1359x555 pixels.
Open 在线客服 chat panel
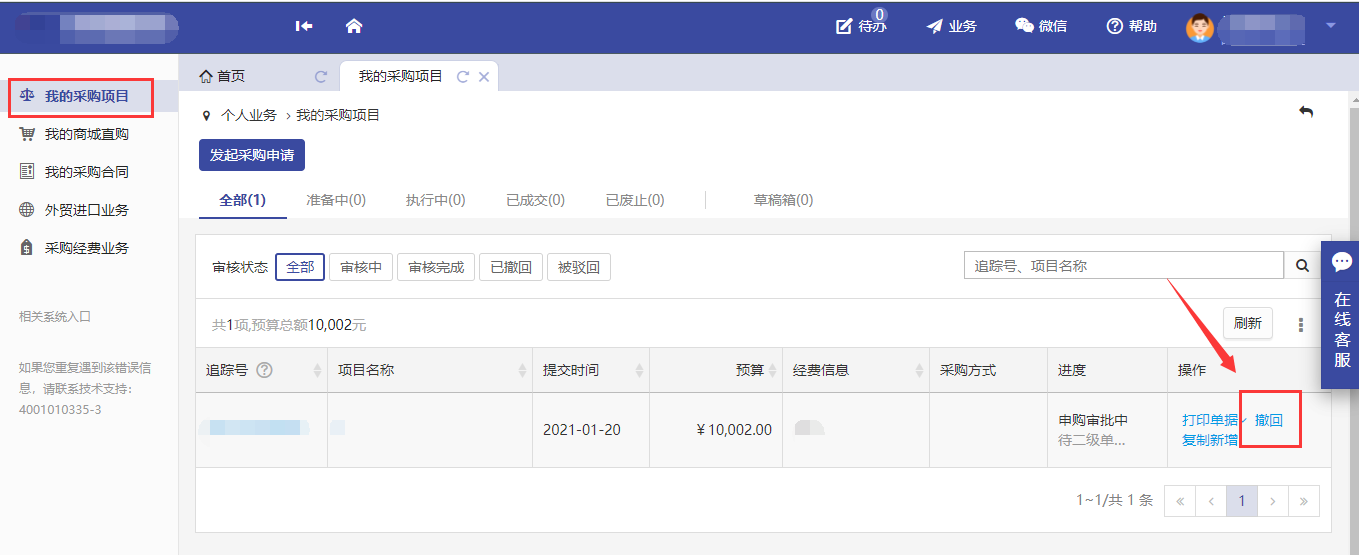1341,314
